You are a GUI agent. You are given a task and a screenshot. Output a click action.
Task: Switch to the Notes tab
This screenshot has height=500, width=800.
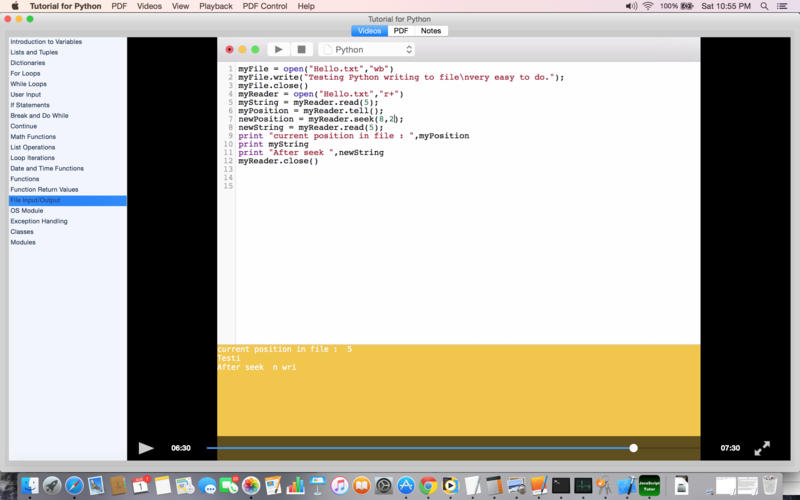pos(431,31)
